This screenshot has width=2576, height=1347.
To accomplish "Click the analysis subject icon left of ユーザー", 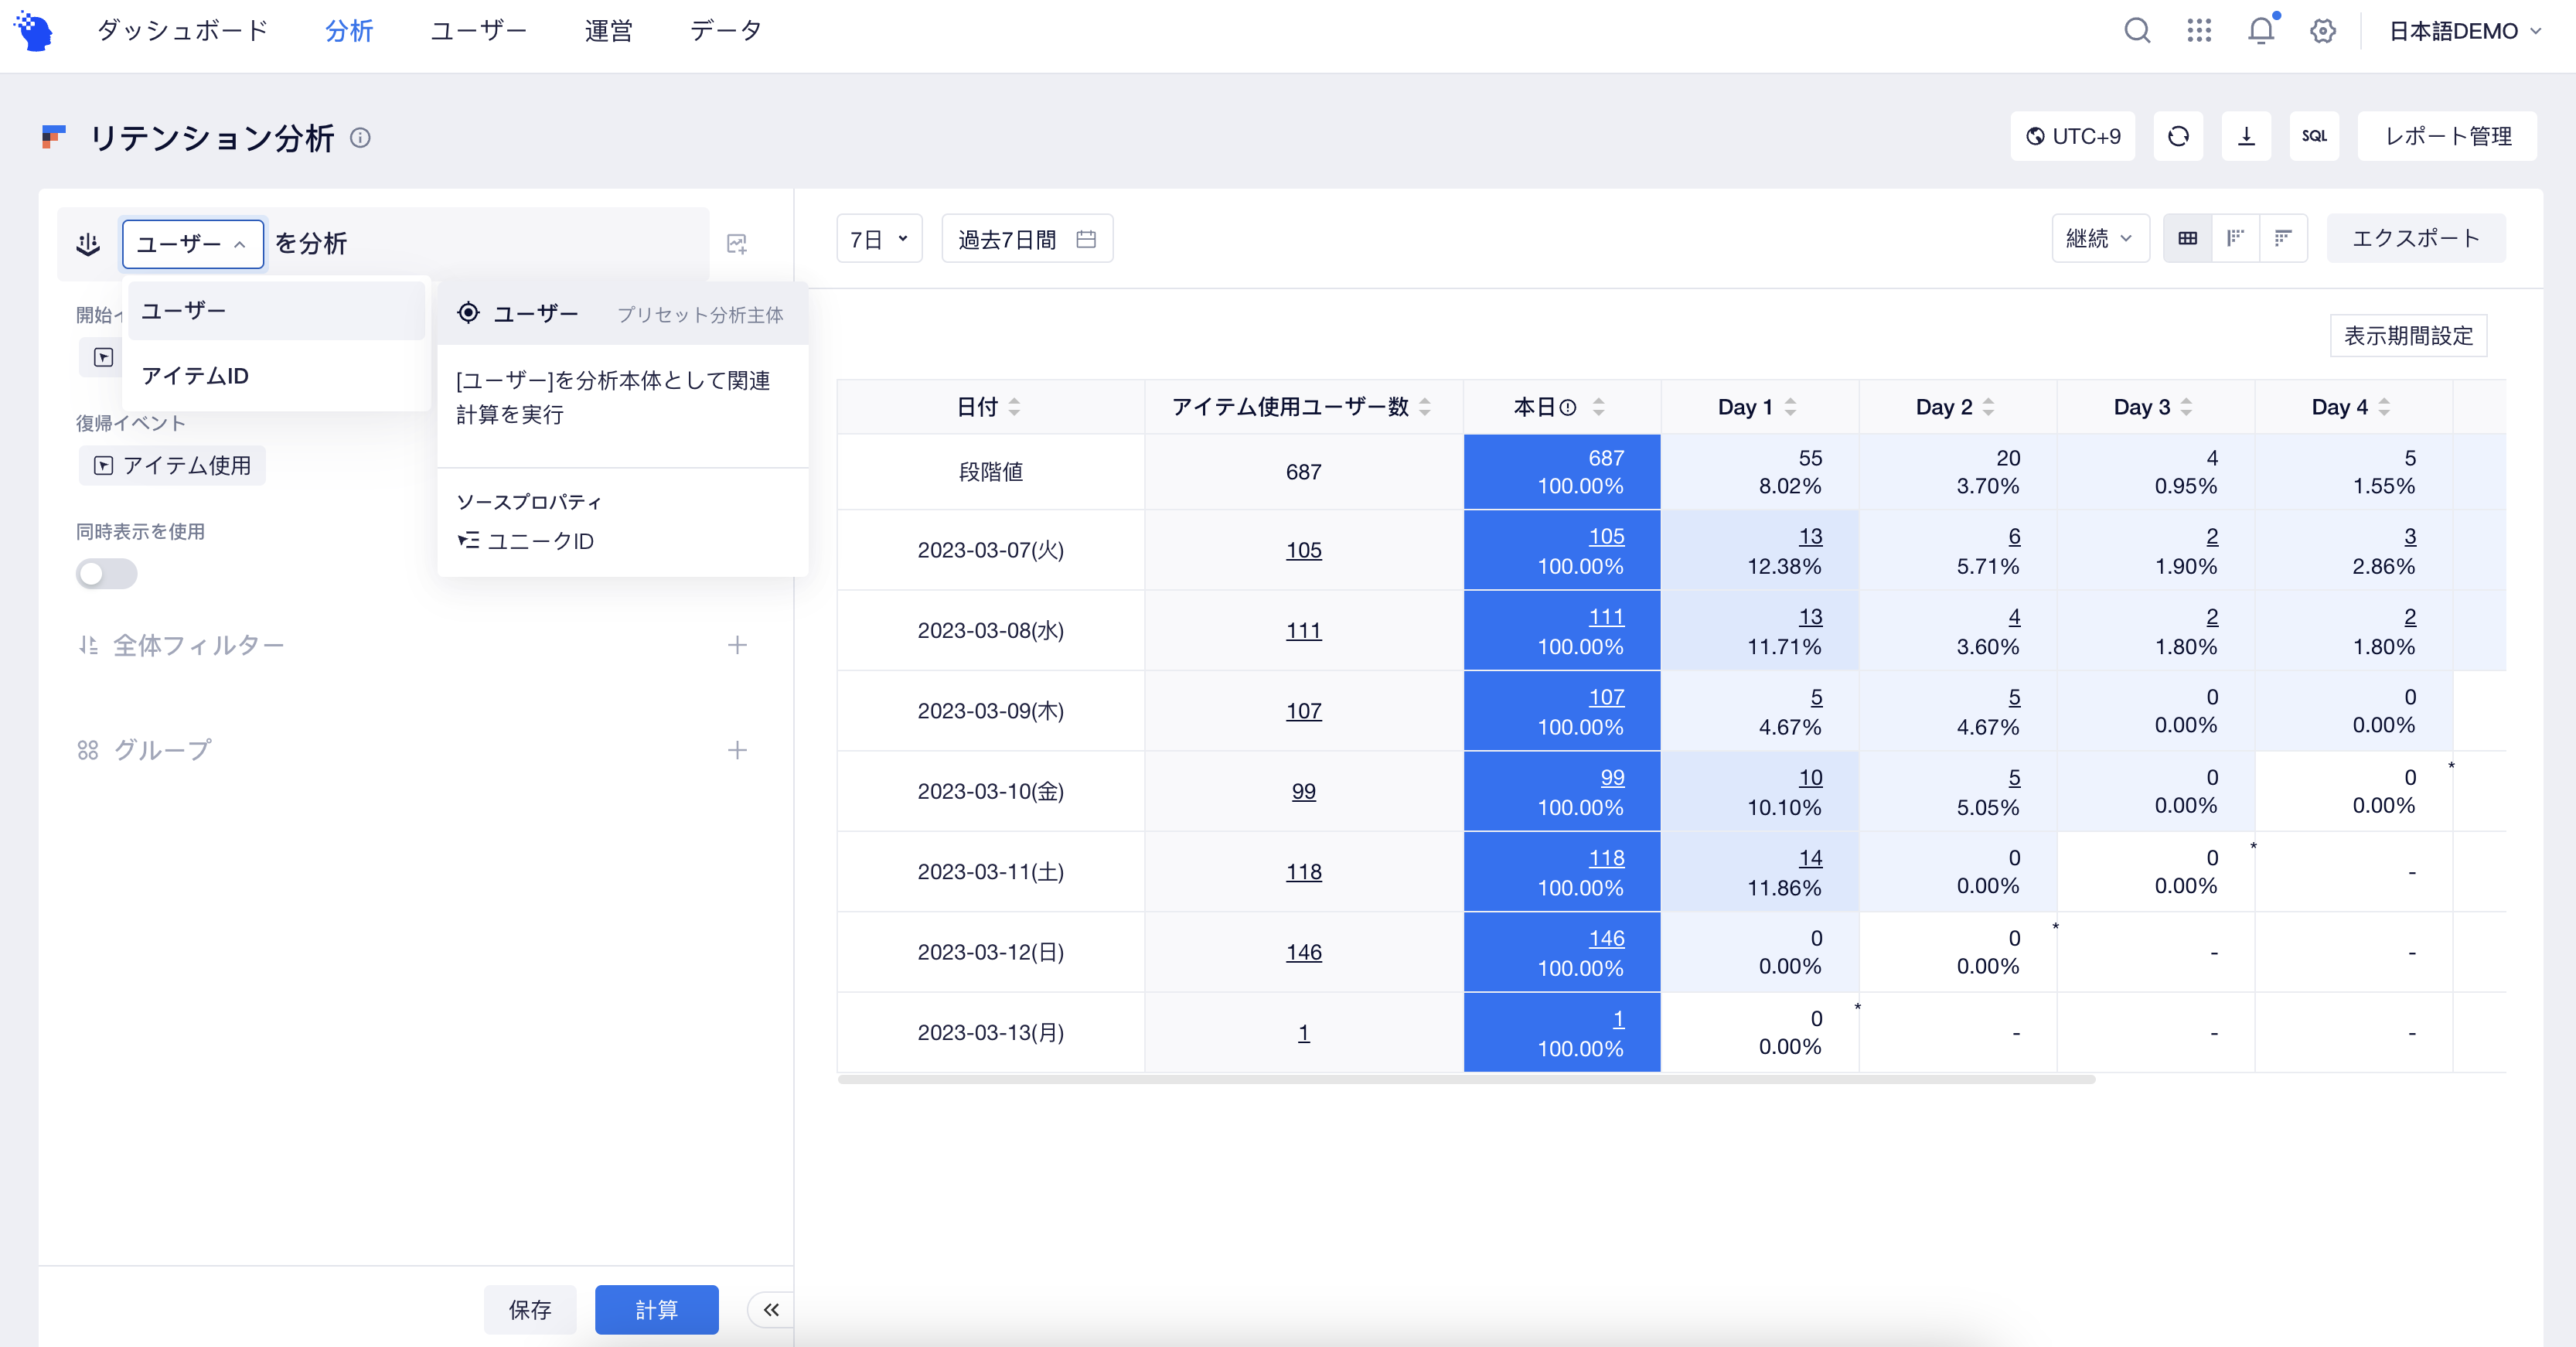I will pyautogui.click(x=88, y=244).
